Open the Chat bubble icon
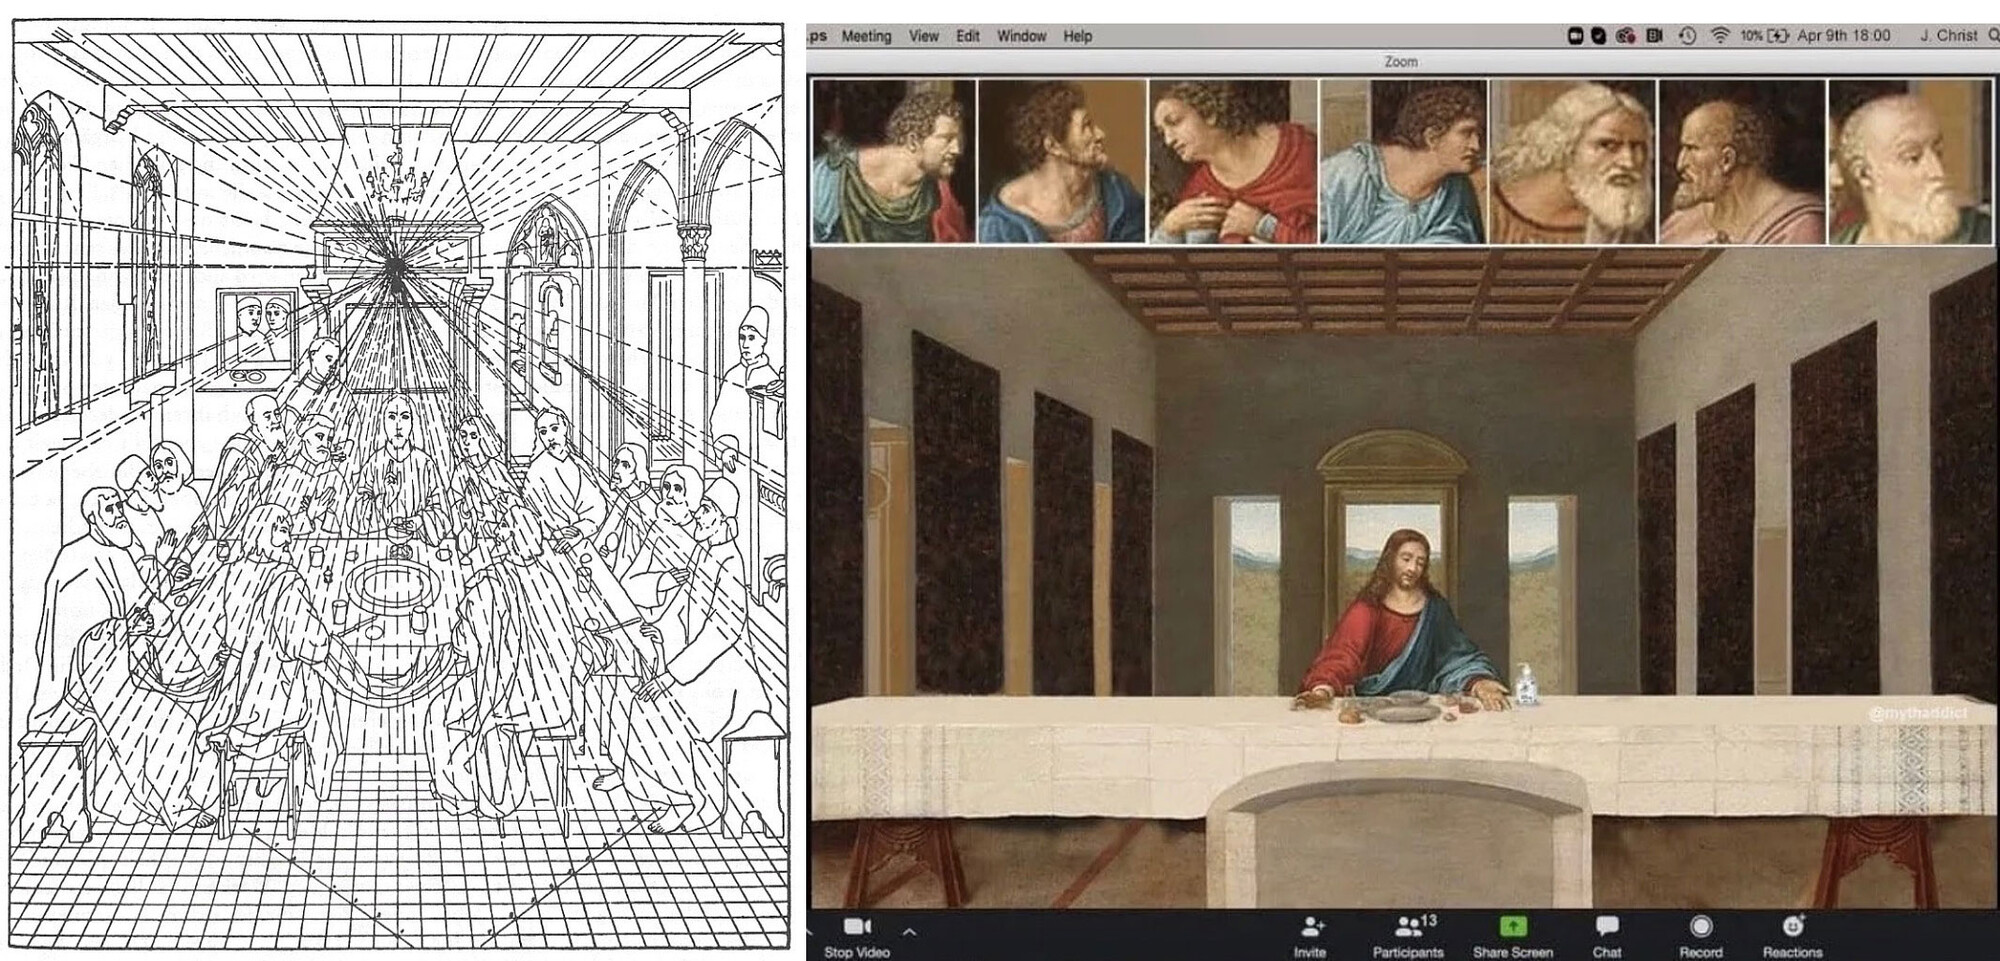The width and height of the screenshot is (2000, 961). [1607, 926]
